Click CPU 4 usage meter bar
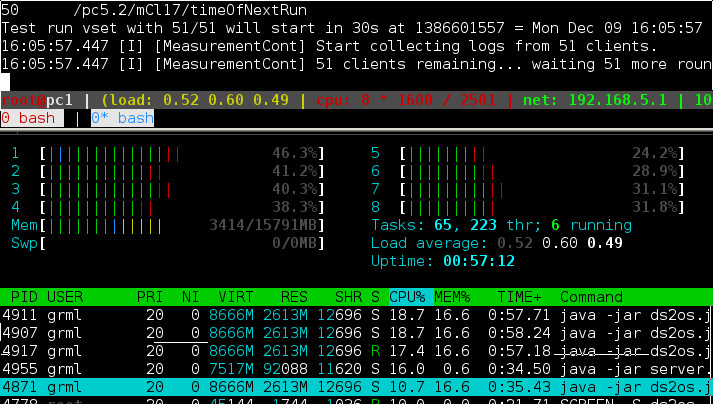Viewport: 713px width, 404px height. click(x=182, y=207)
